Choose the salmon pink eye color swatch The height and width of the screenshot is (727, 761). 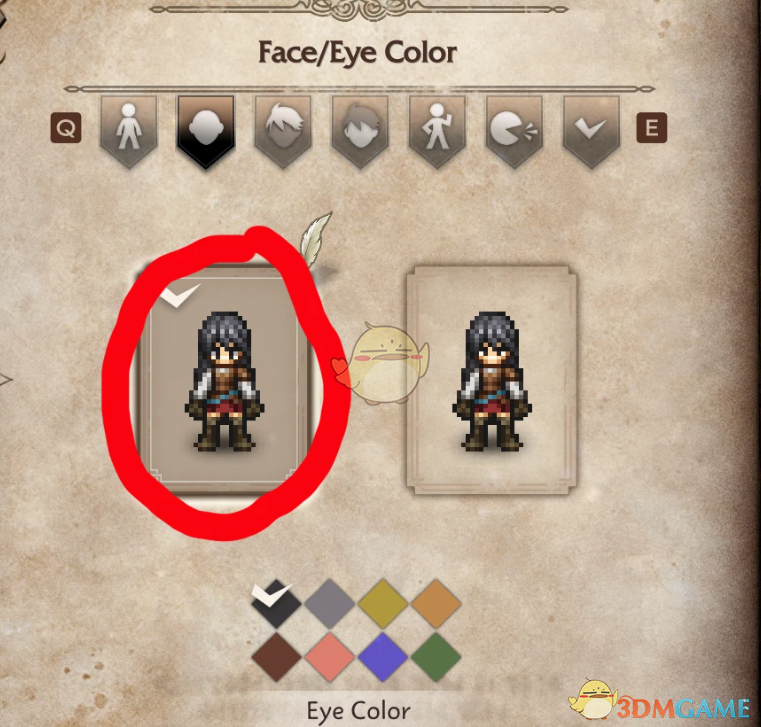click(x=330, y=657)
